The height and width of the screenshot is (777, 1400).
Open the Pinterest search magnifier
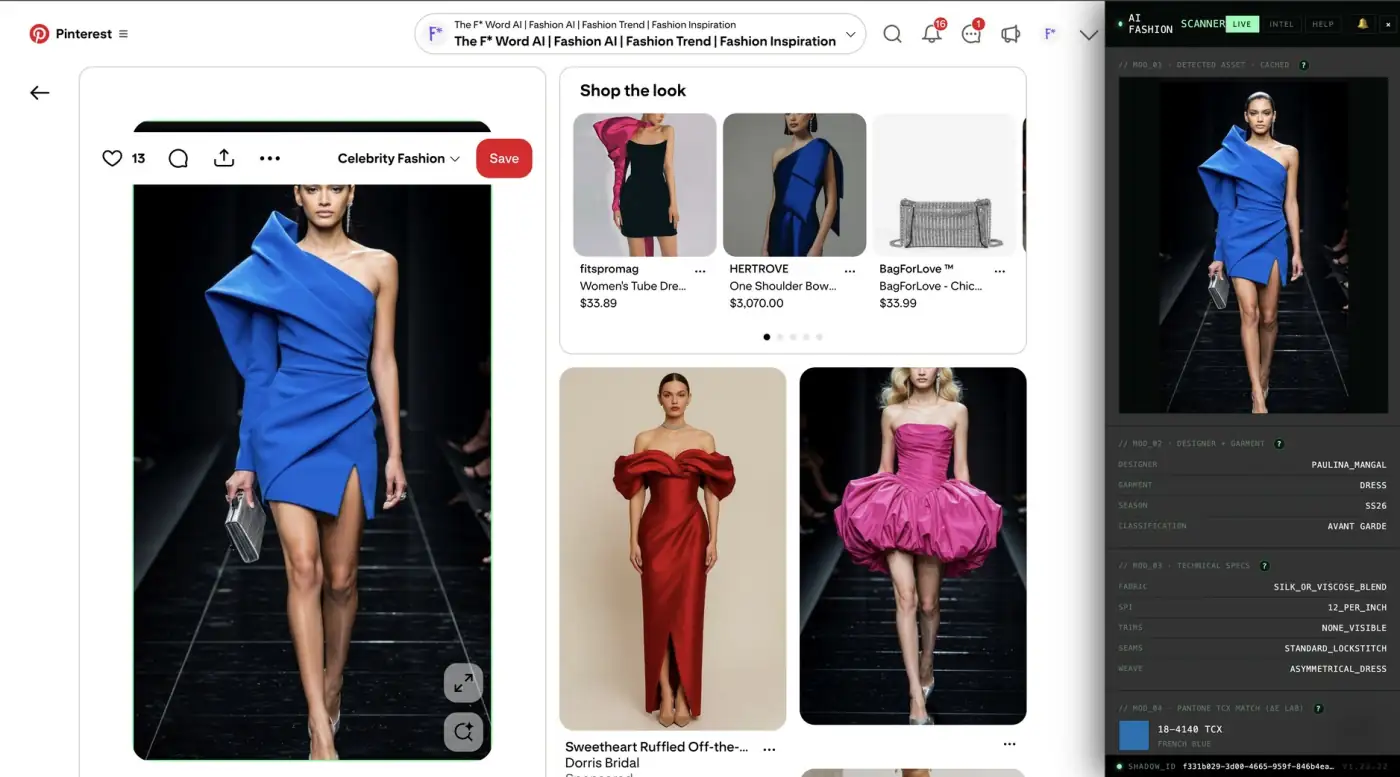pos(892,34)
